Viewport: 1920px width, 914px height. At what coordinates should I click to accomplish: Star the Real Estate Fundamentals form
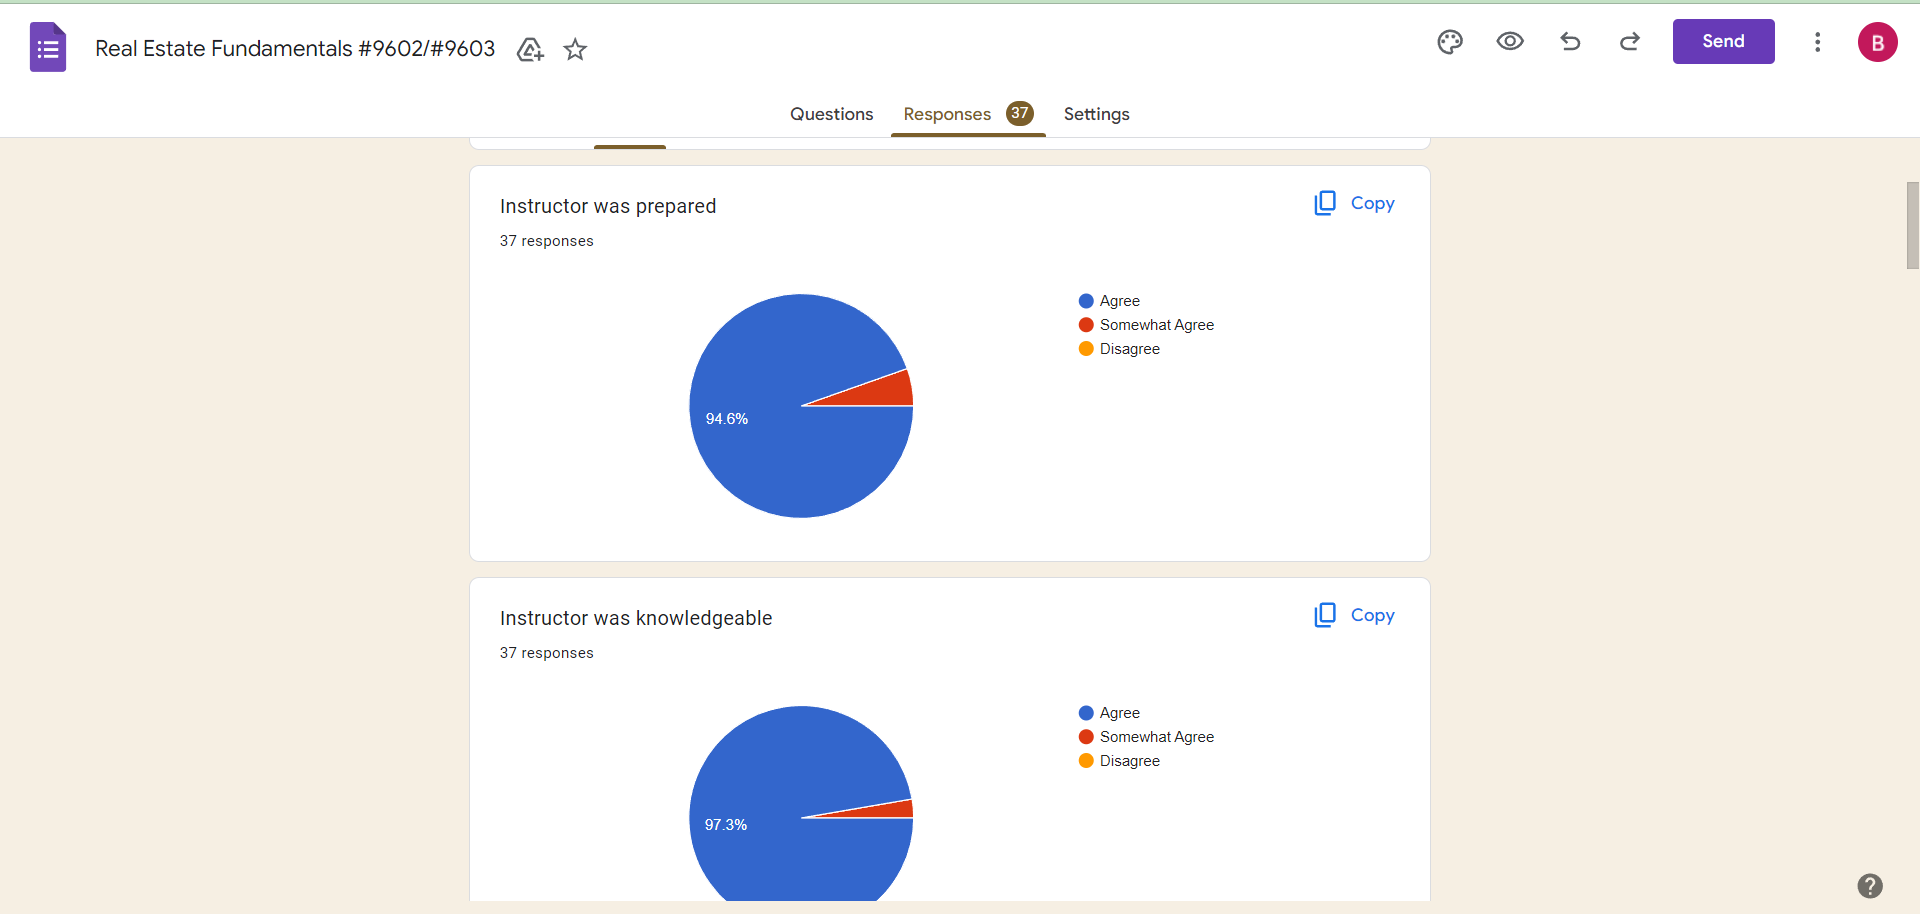tap(575, 49)
